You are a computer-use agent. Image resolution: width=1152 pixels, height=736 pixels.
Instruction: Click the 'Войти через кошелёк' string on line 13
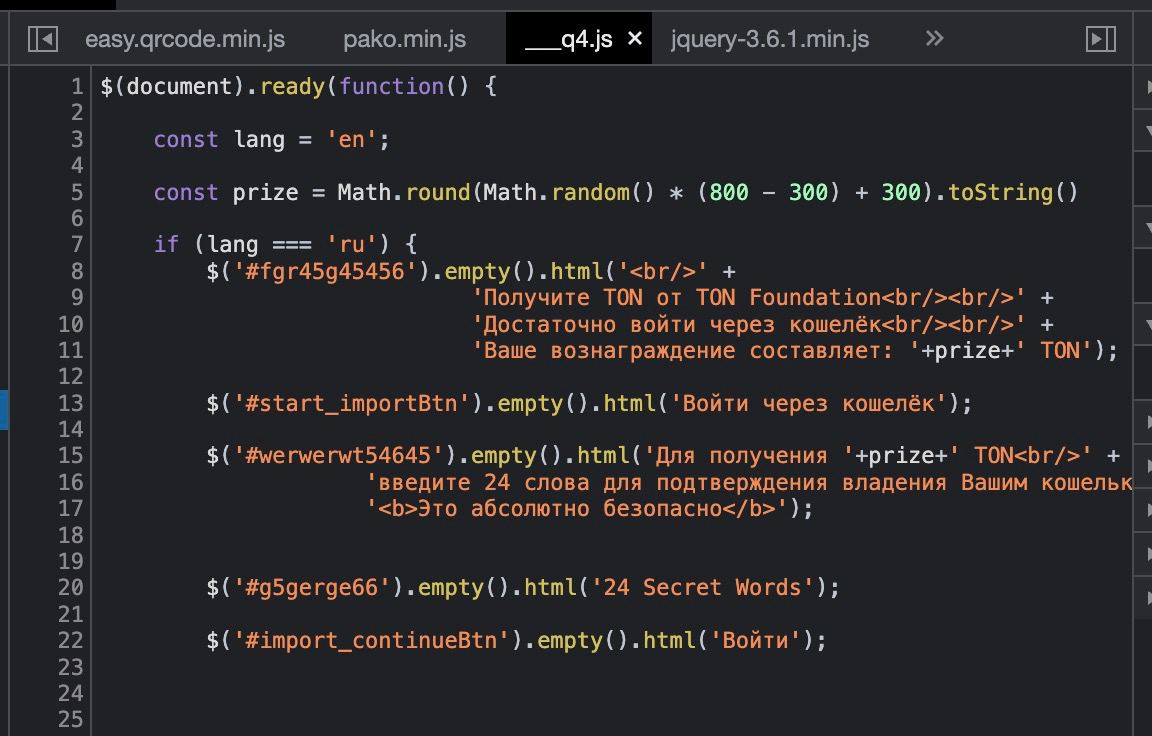tap(808, 403)
